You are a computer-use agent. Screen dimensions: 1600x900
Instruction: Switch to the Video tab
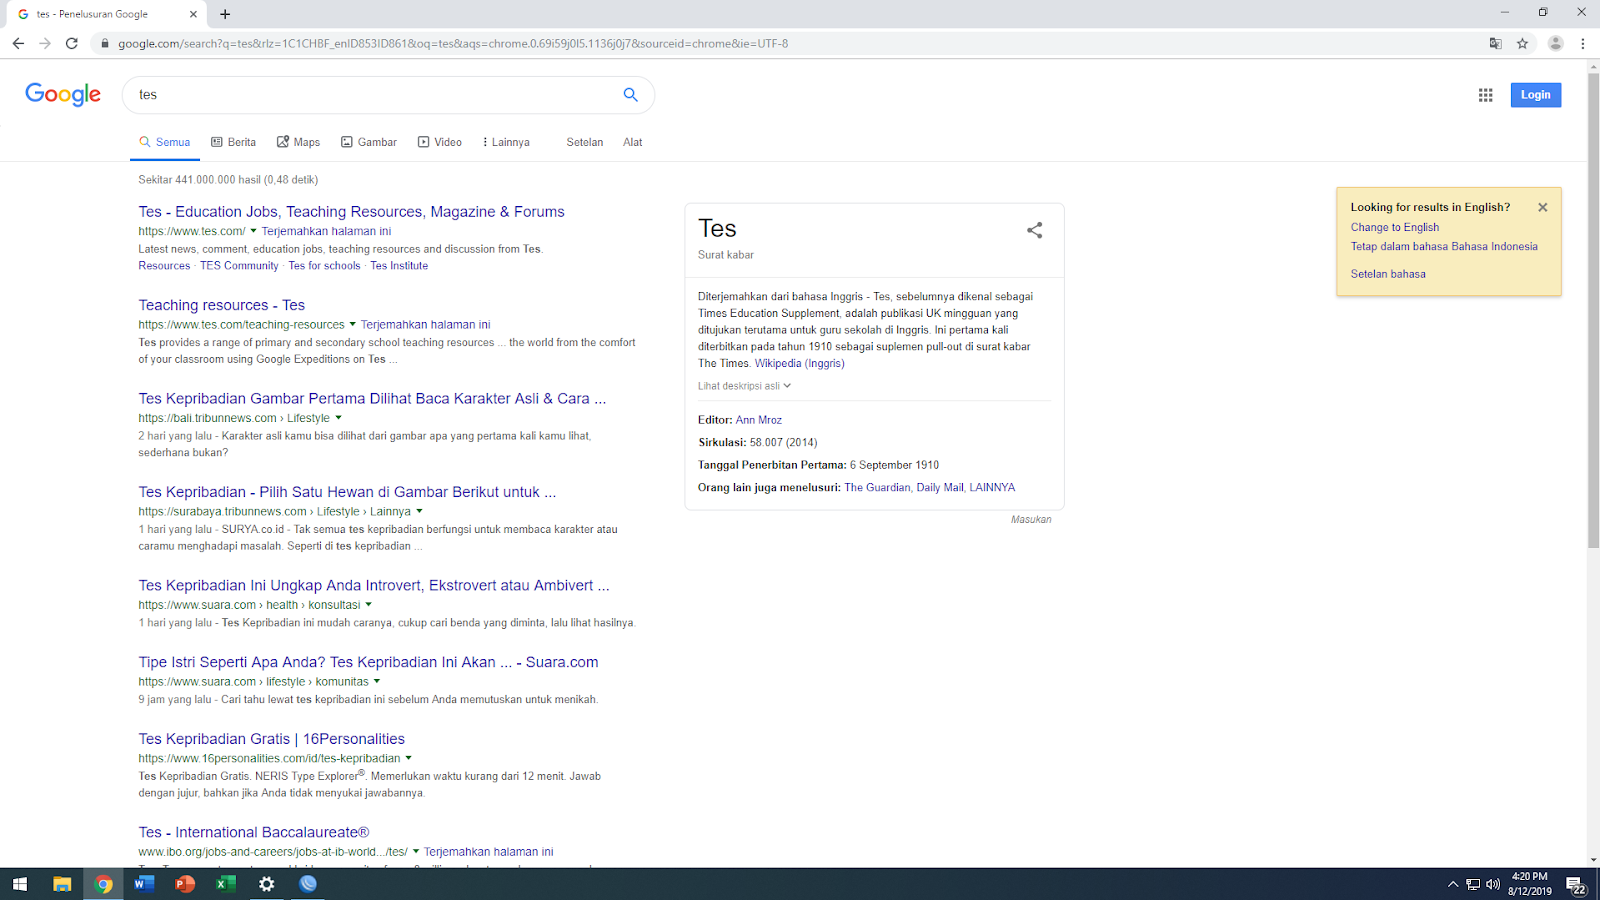pos(440,142)
